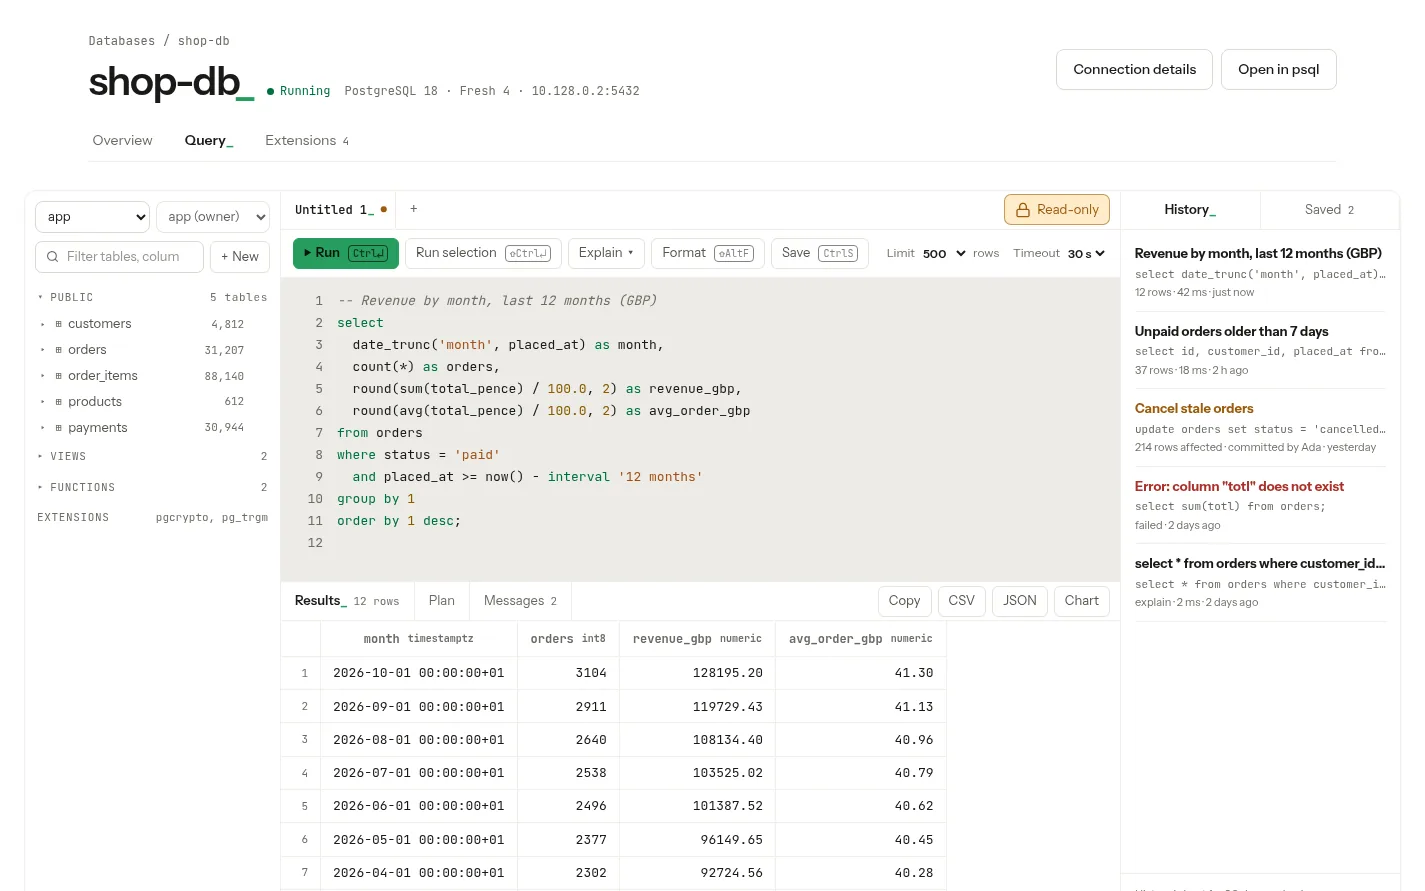
Task: Save the current query
Action: [x=820, y=253]
